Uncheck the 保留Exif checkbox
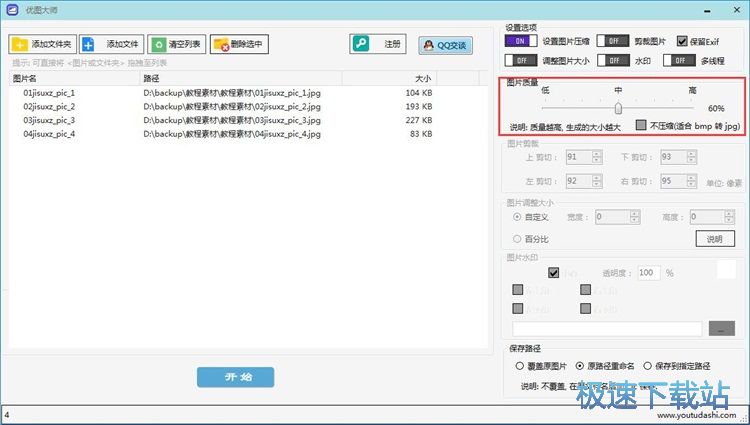 coord(682,41)
